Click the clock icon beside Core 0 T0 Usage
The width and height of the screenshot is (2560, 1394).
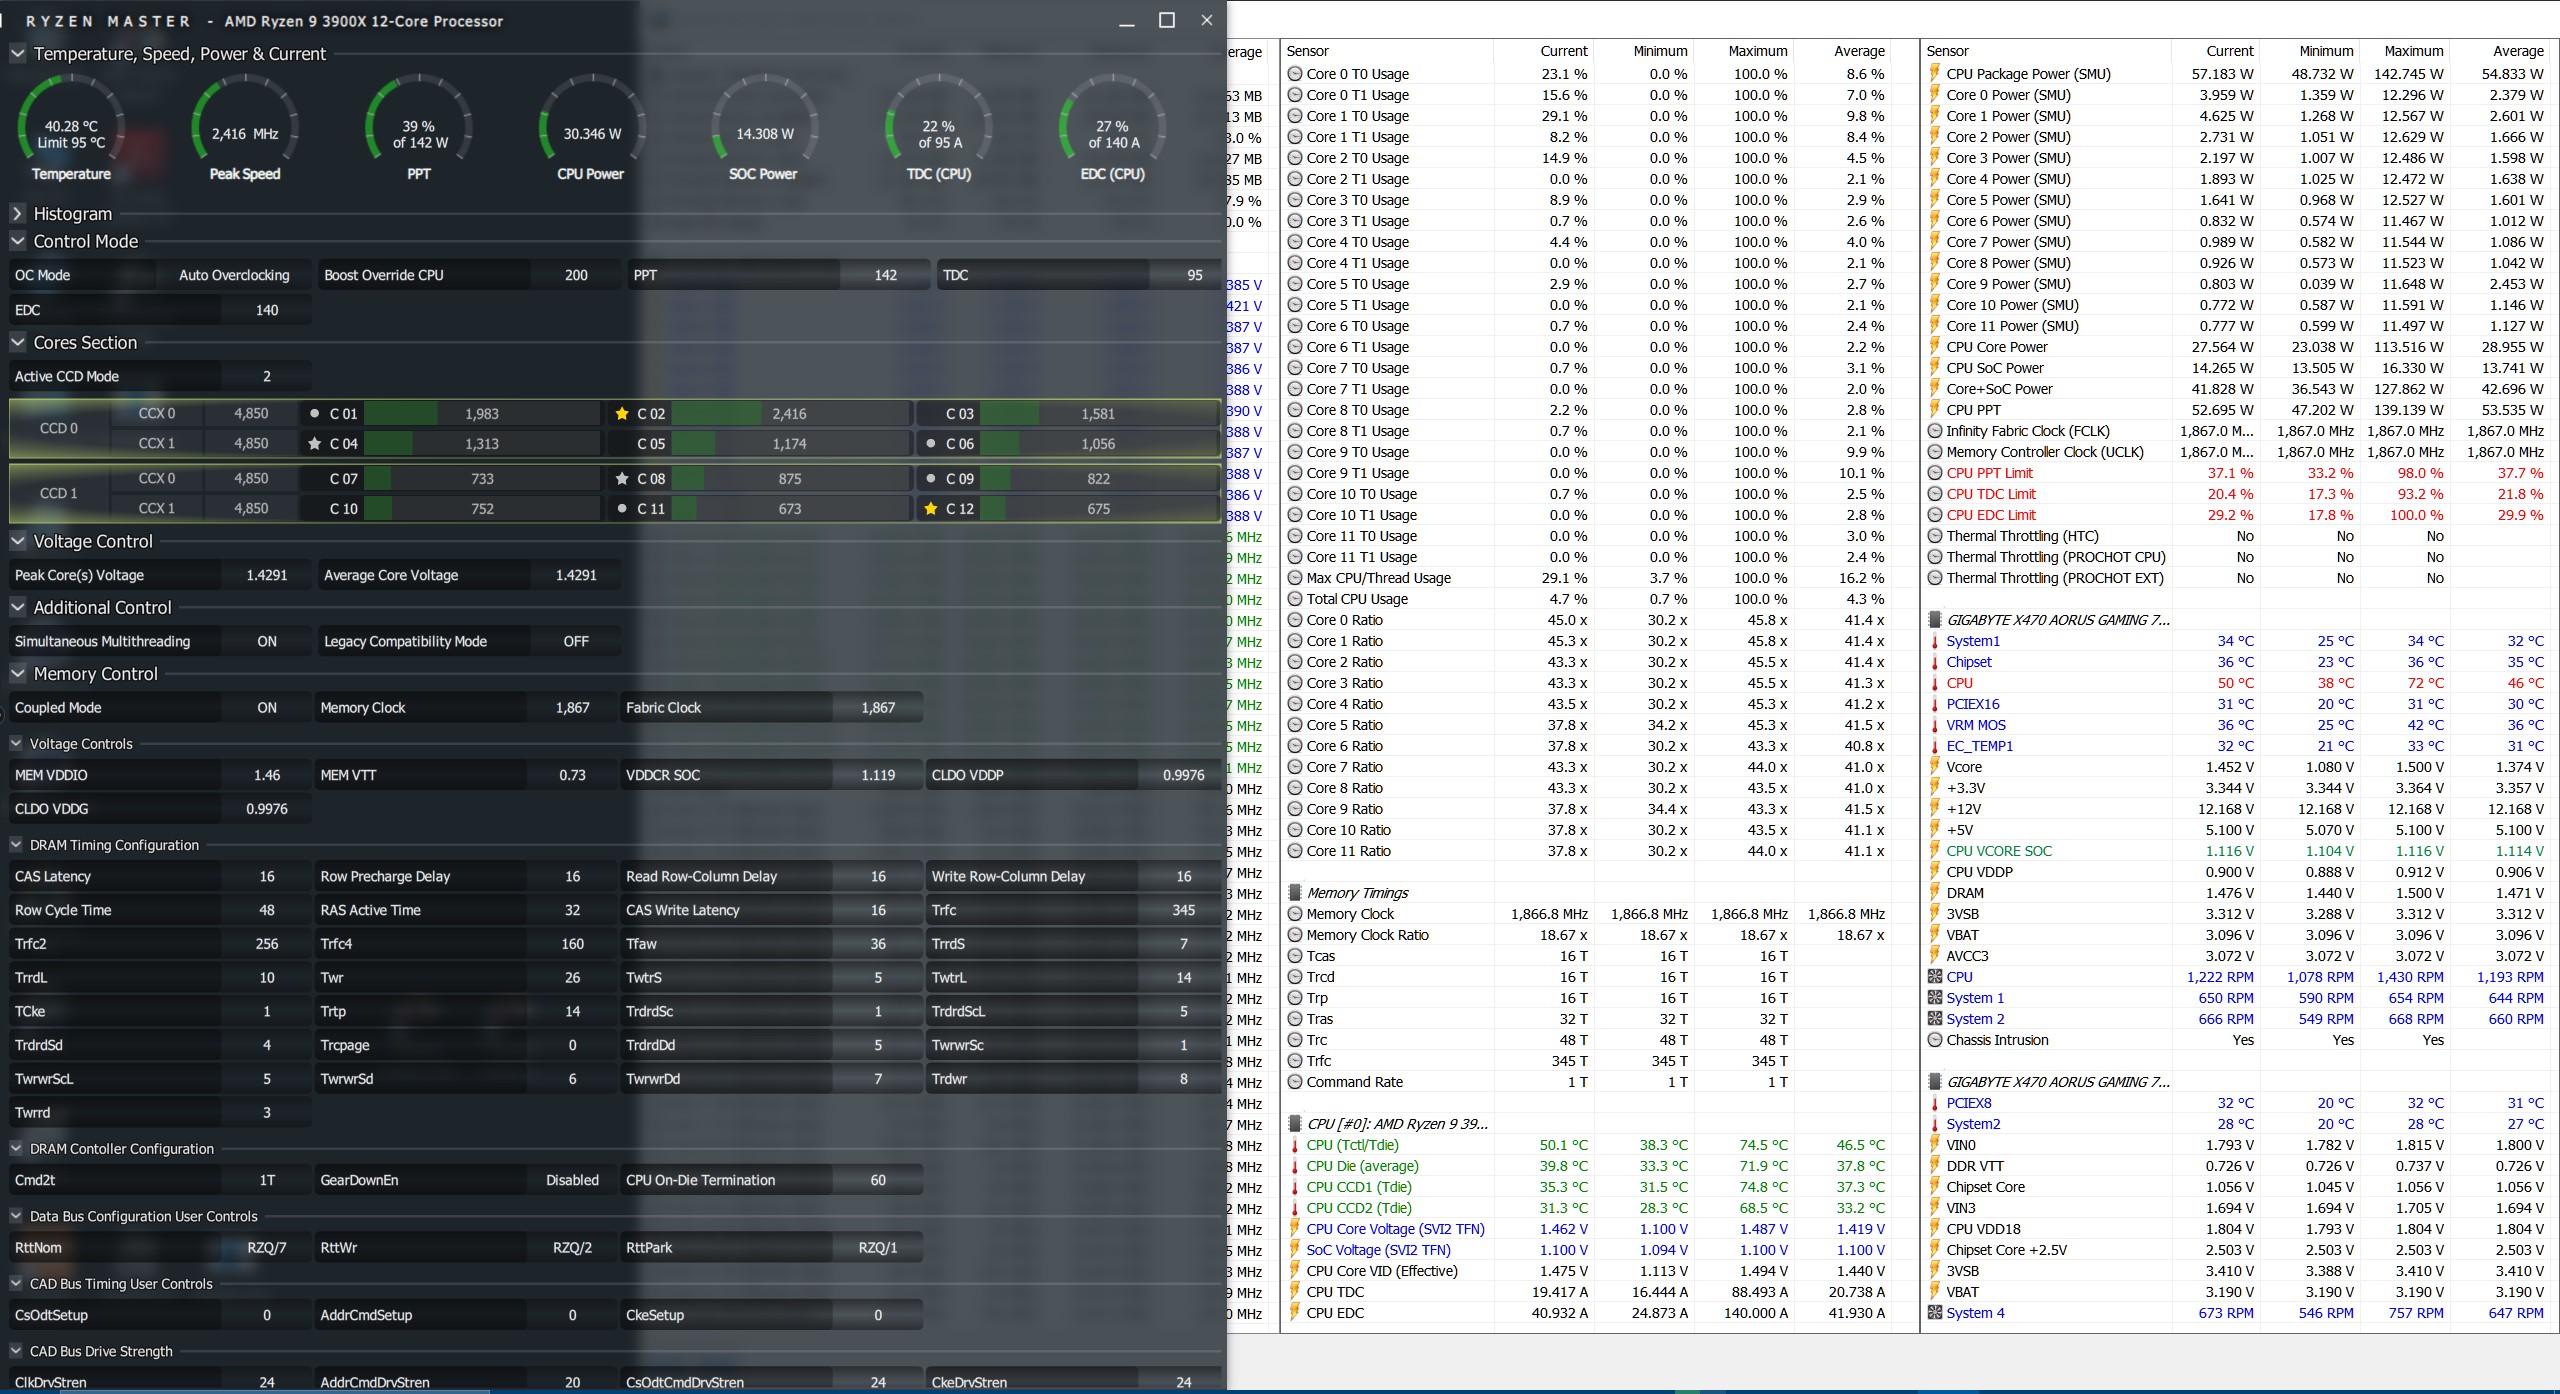coord(1295,73)
